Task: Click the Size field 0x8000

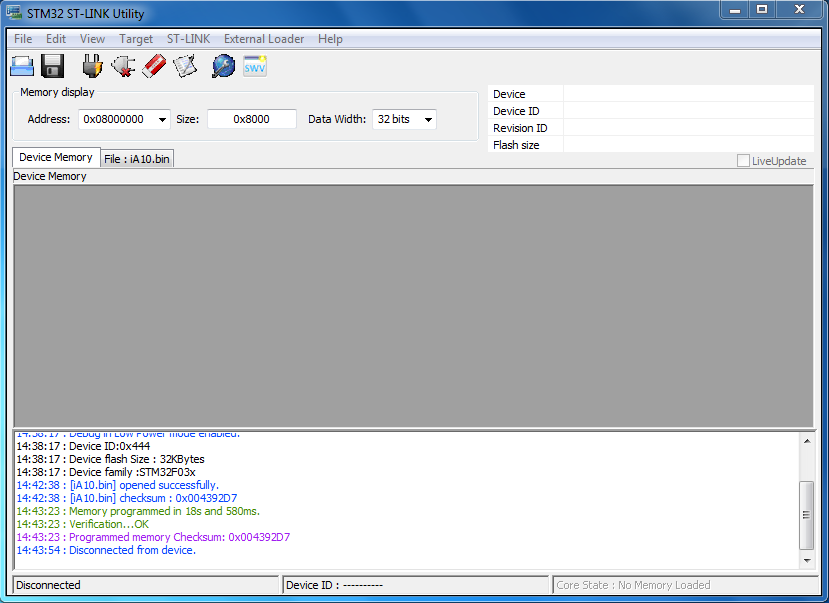Action: (252, 119)
